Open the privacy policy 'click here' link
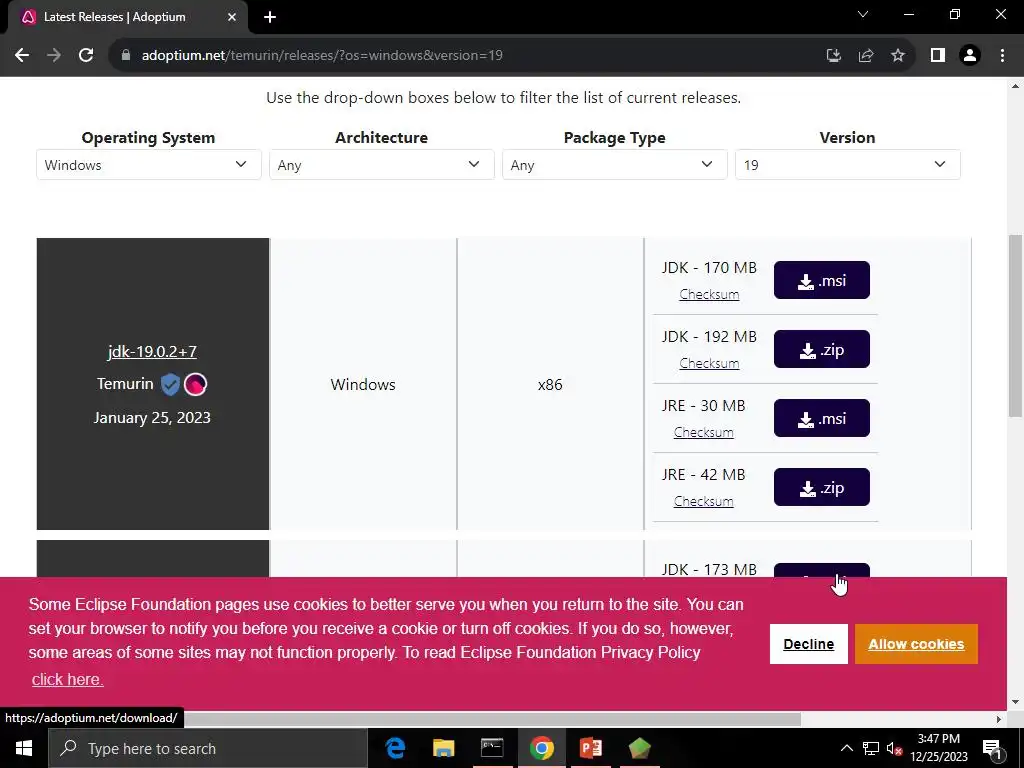 (67, 679)
